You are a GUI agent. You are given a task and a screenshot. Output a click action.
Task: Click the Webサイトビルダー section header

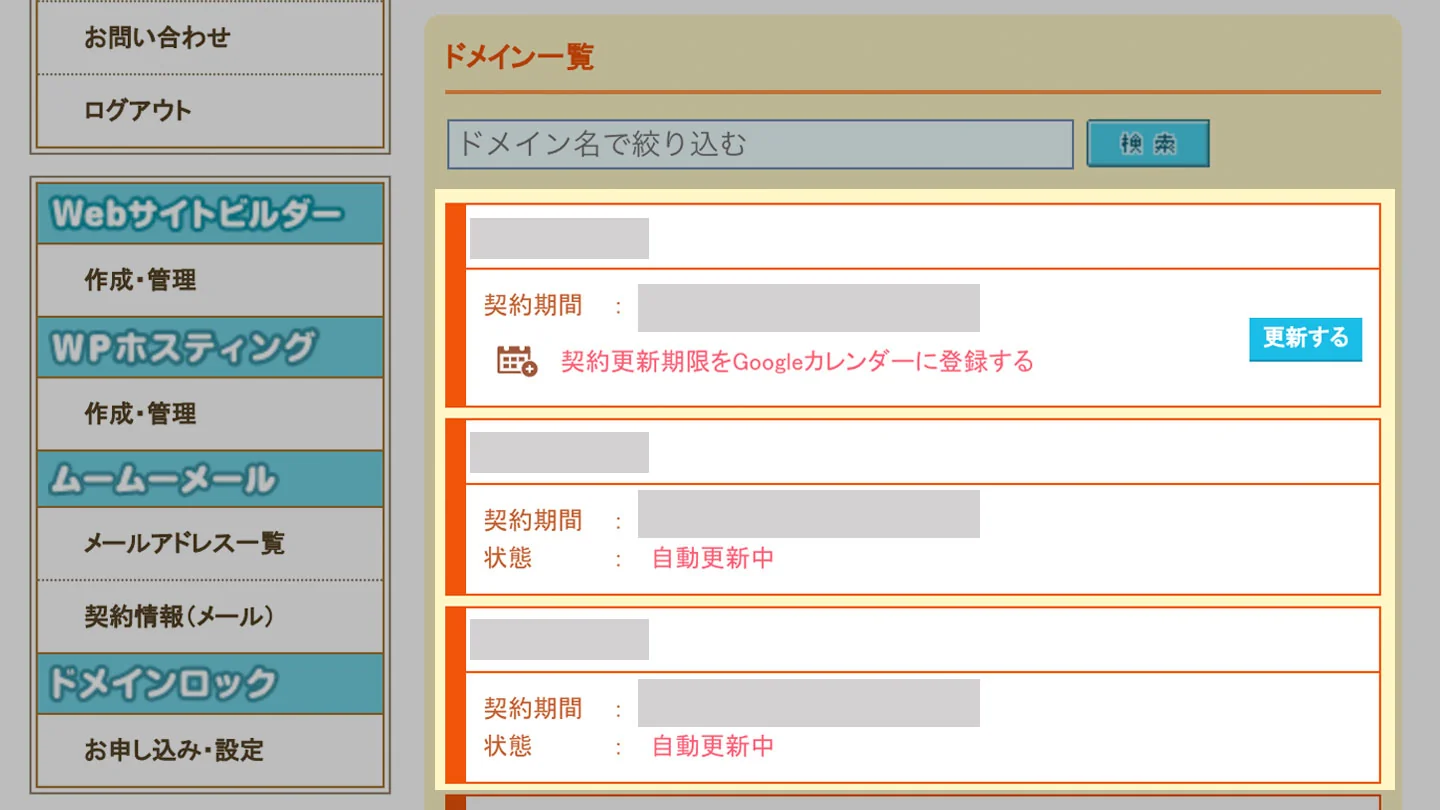tap(210, 214)
